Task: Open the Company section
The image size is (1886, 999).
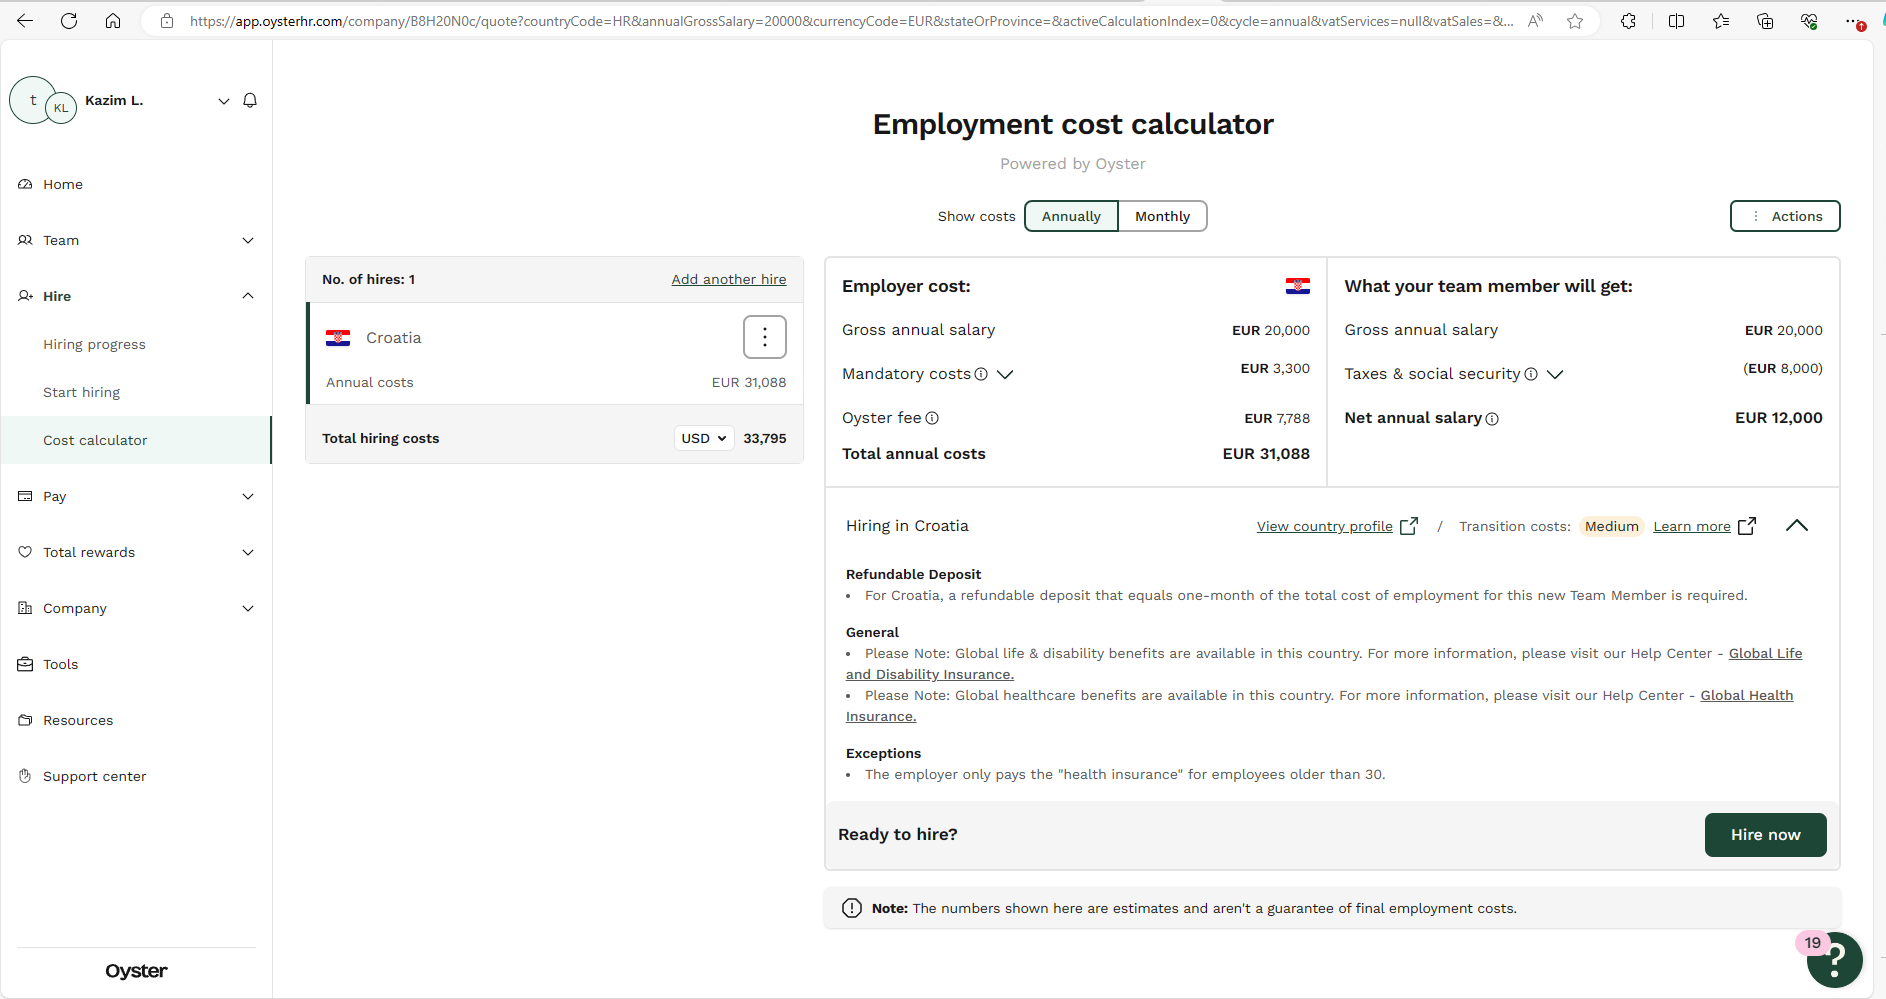Action: [74, 608]
